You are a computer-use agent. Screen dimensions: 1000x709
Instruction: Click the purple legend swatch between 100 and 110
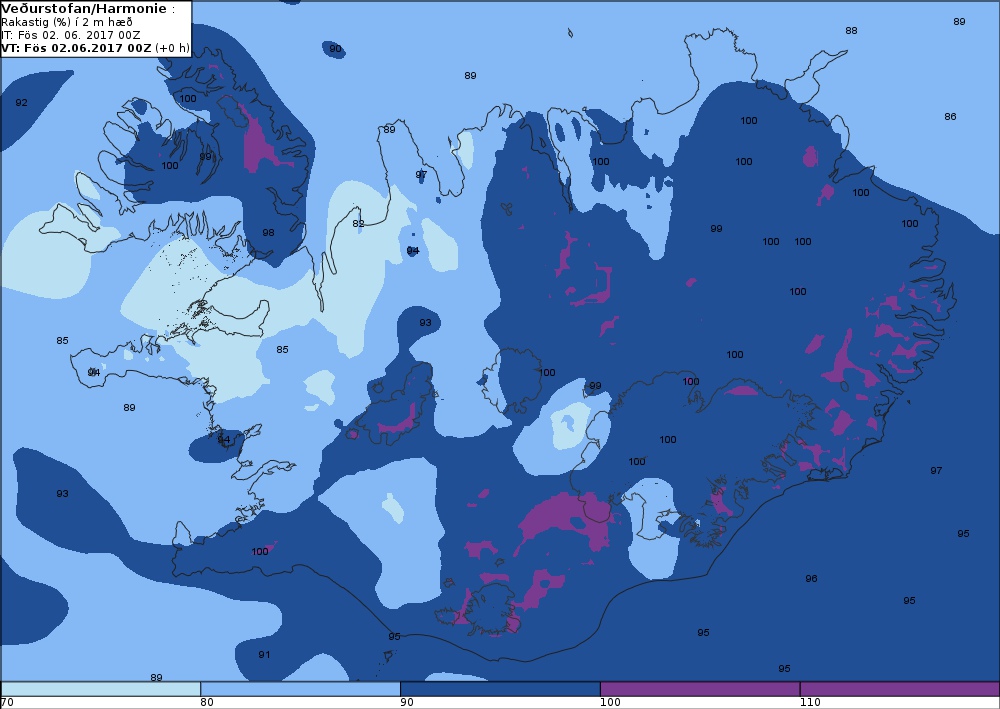[700, 689]
